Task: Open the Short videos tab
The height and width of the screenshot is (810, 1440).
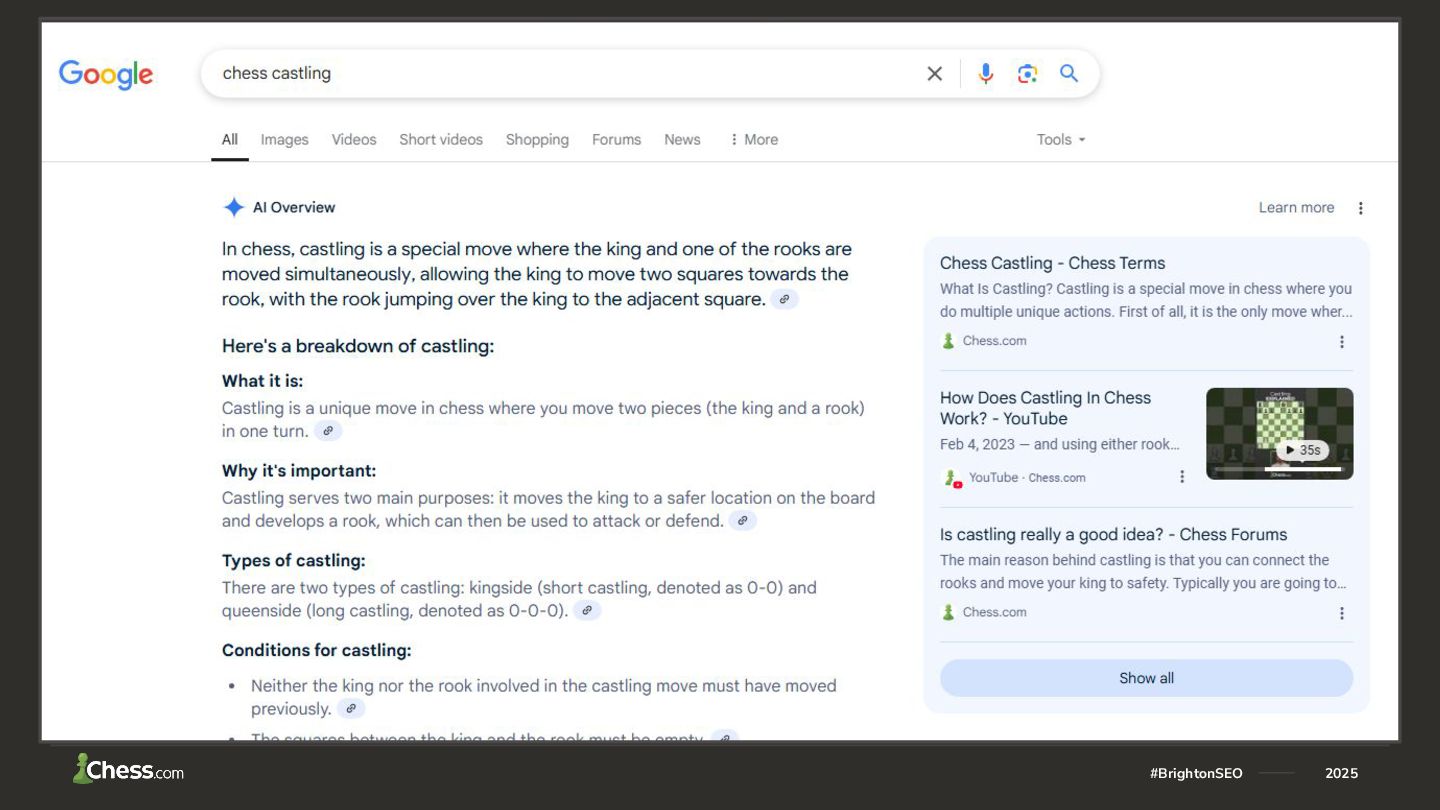Action: click(441, 140)
